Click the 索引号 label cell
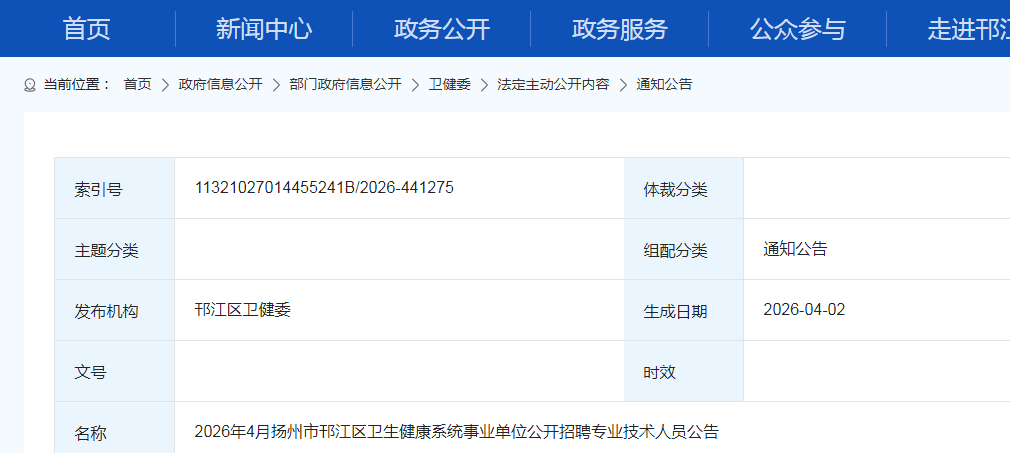Viewport: 1010px width, 453px height. [x=98, y=189]
